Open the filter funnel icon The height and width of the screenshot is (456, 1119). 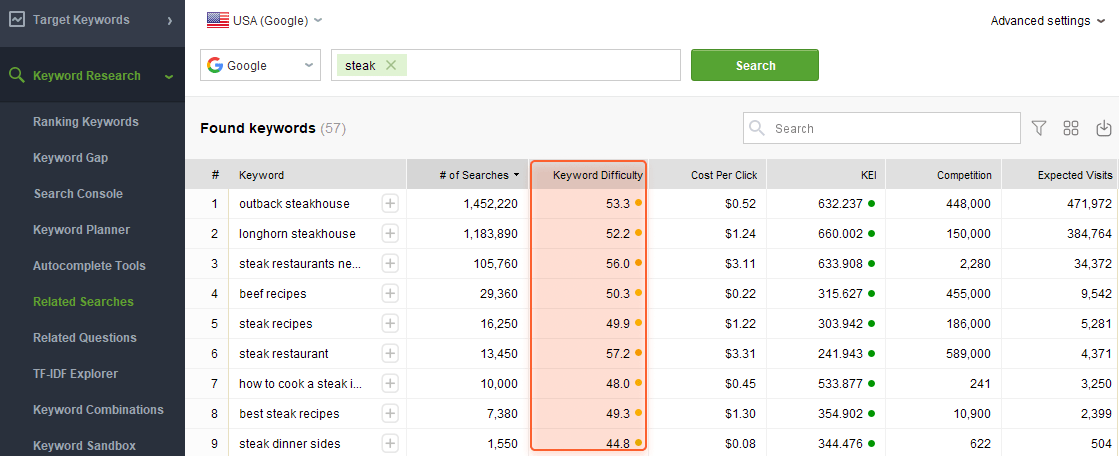1039,128
